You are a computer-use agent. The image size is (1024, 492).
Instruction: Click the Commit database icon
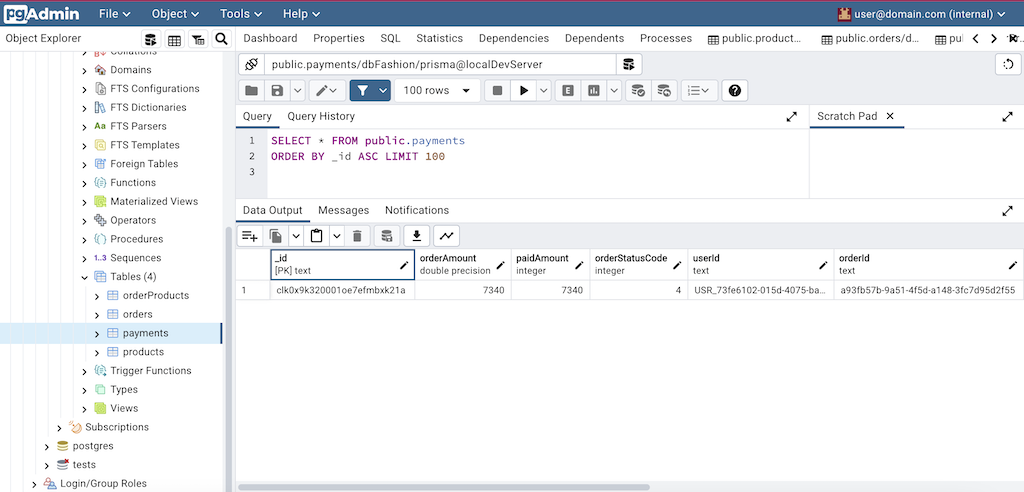(638, 91)
